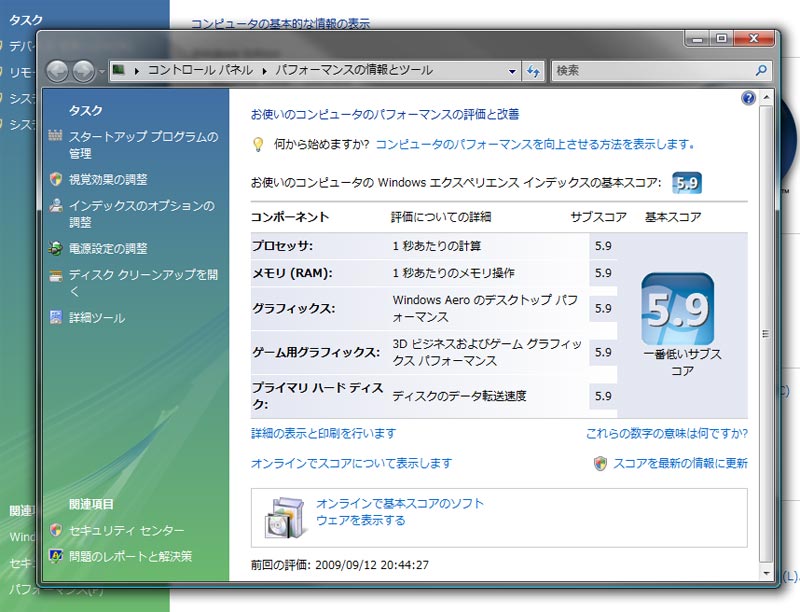This screenshot has height=612, width=800.
Task: Click the back navigation arrow button
Action: pyautogui.click(x=58, y=71)
